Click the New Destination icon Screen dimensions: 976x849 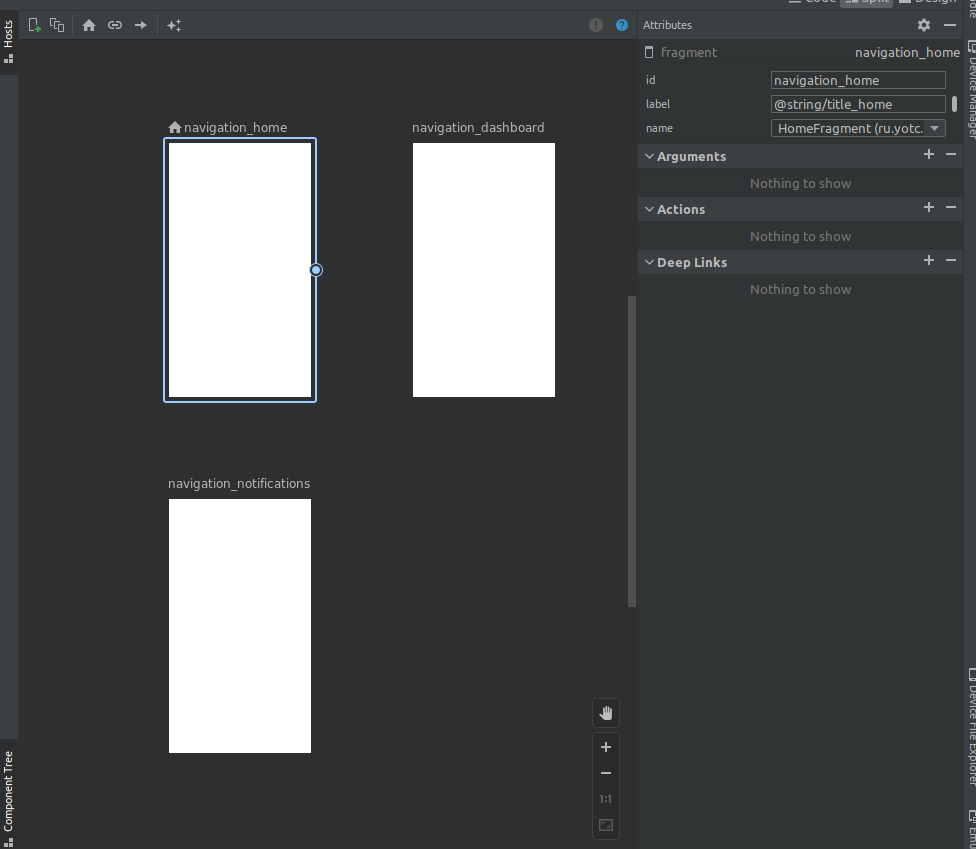point(35,25)
